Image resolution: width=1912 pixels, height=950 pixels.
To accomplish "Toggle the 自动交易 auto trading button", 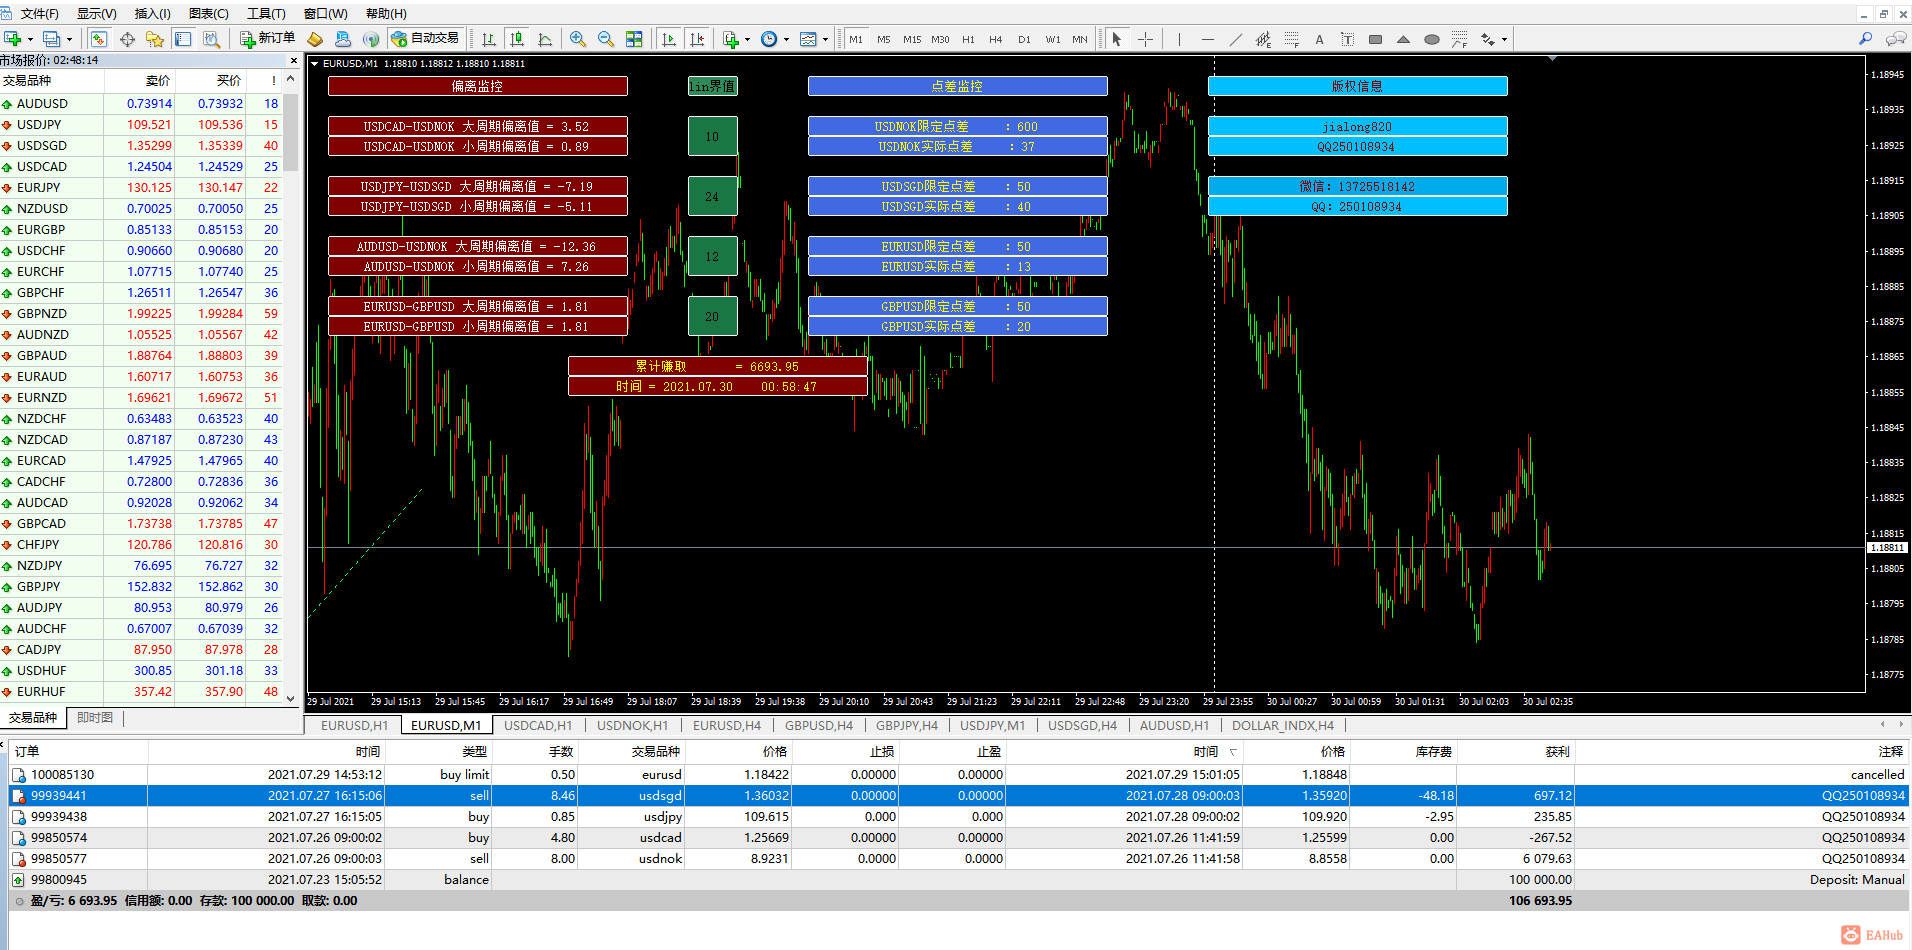I will click(426, 39).
